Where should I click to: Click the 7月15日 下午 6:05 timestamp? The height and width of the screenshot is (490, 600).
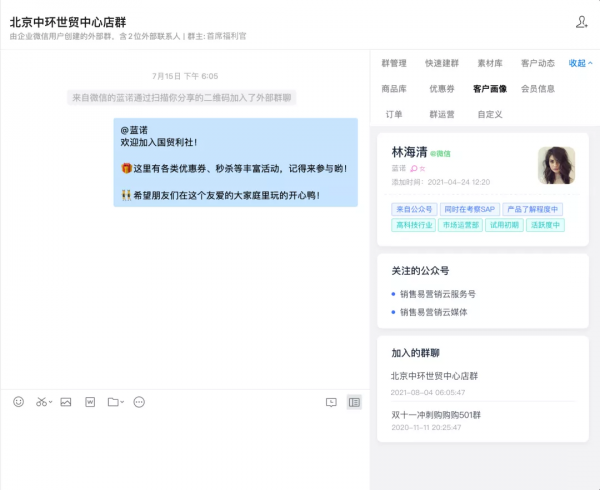coord(185,76)
